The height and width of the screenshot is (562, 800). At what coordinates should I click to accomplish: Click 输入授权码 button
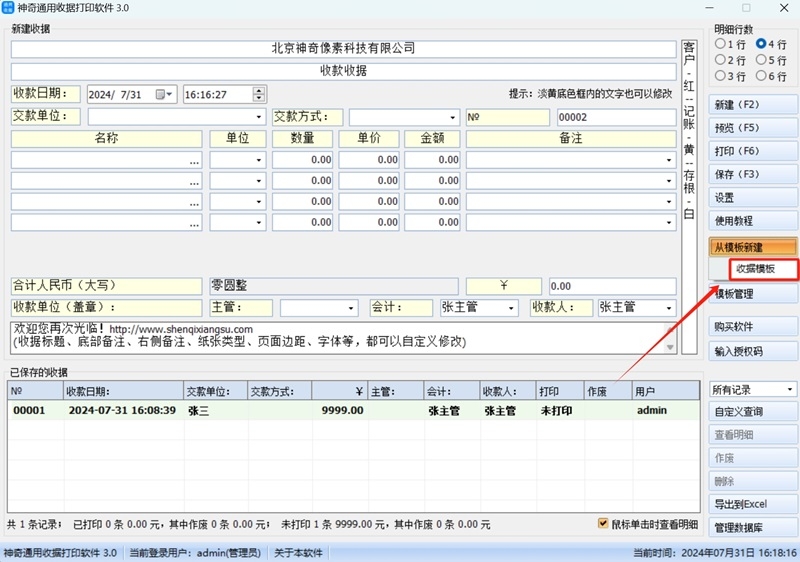click(753, 351)
